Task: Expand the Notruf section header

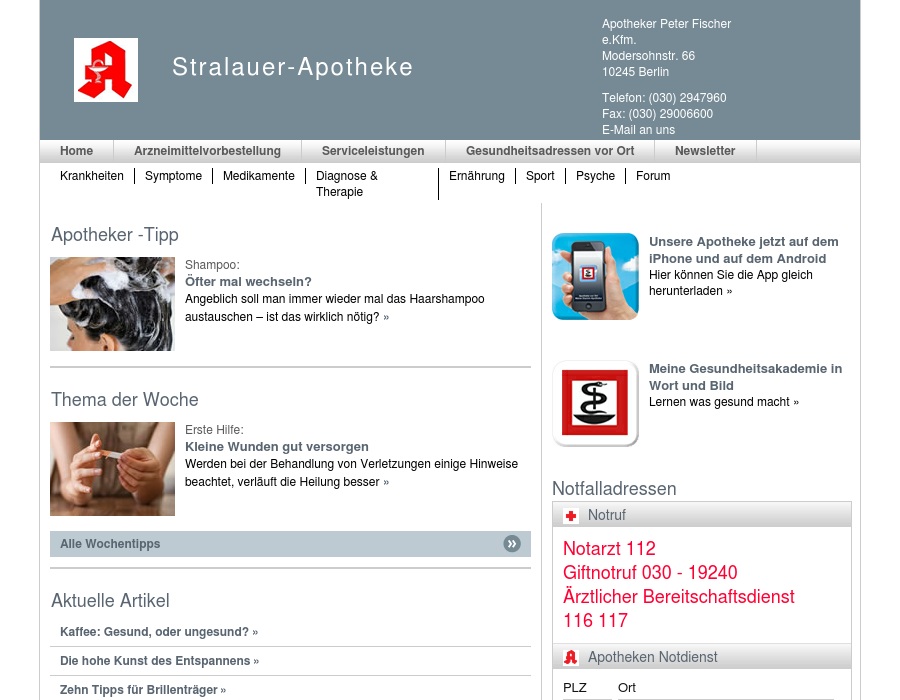Action: pyautogui.click(x=700, y=515)
